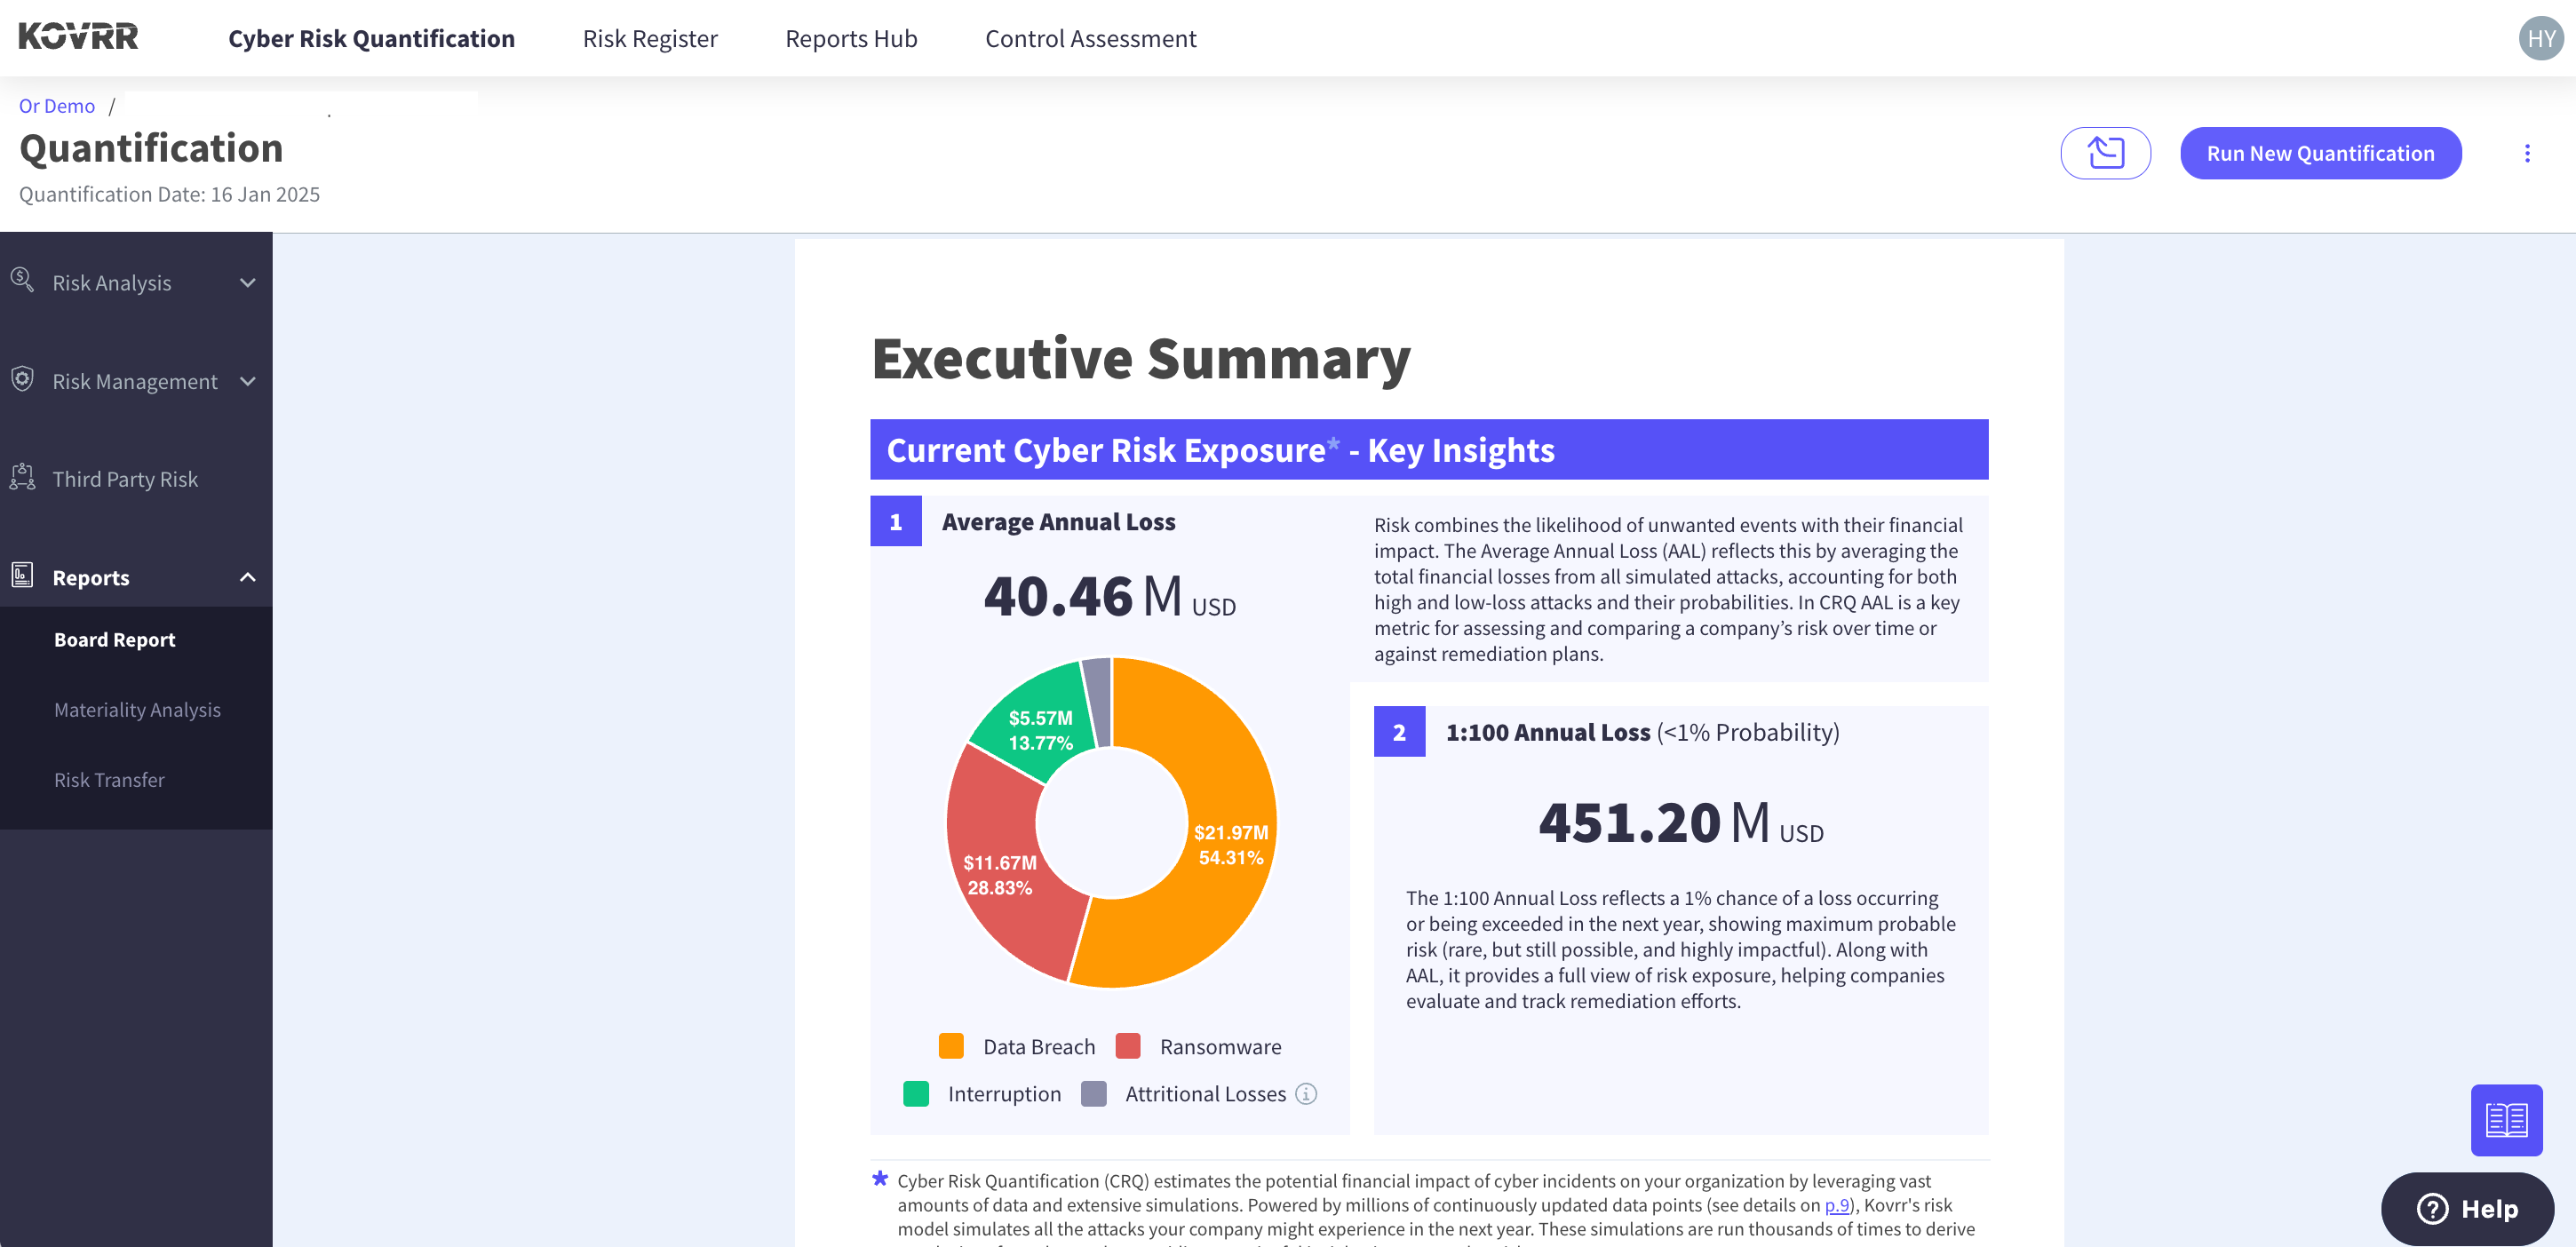Open the Risk Register tab
The image size is (2576, 1247).
[x=650, y=38]
